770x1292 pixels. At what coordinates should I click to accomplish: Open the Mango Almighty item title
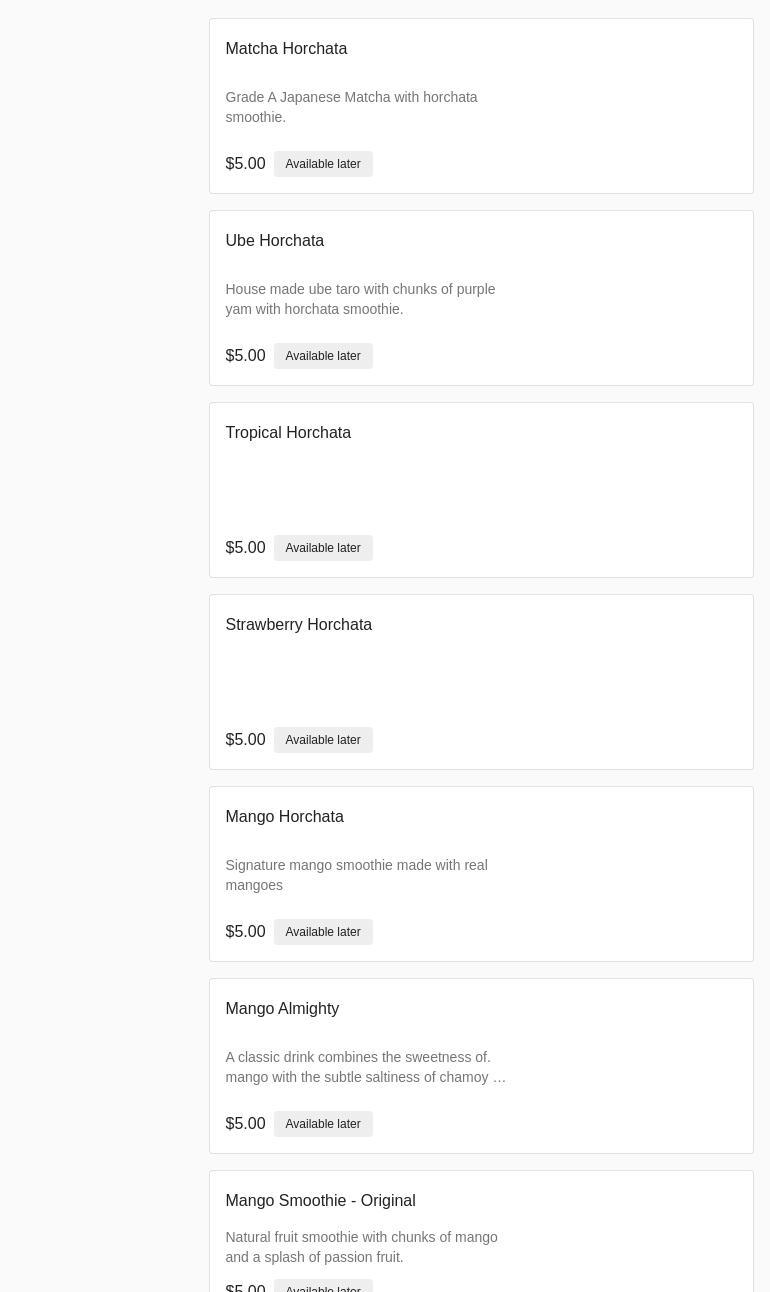282,1009
